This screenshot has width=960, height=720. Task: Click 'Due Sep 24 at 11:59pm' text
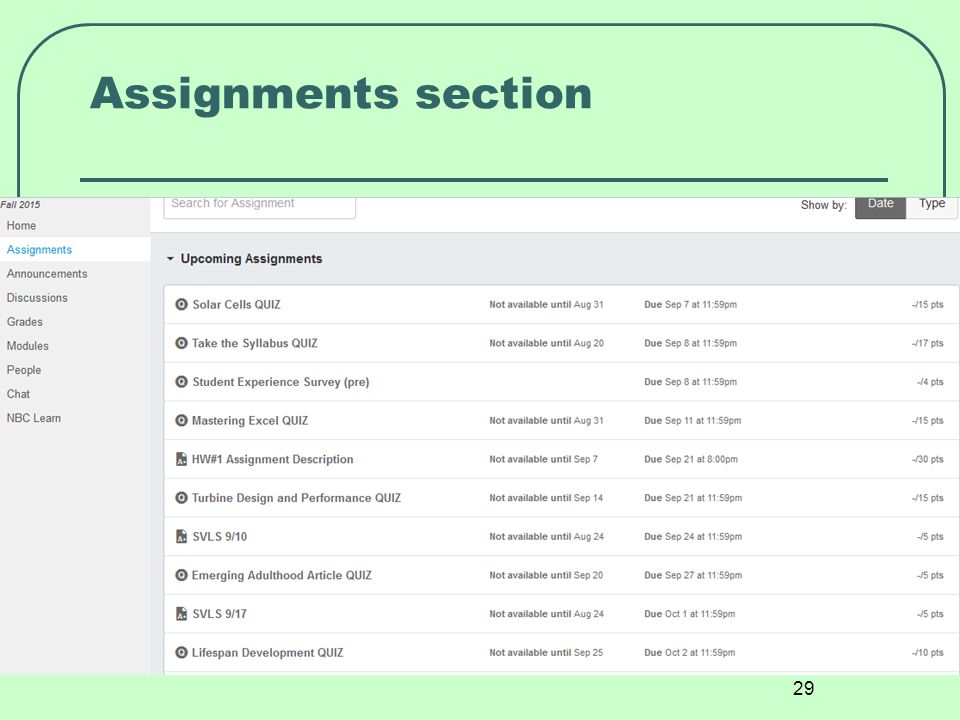[x=693, y=536]
